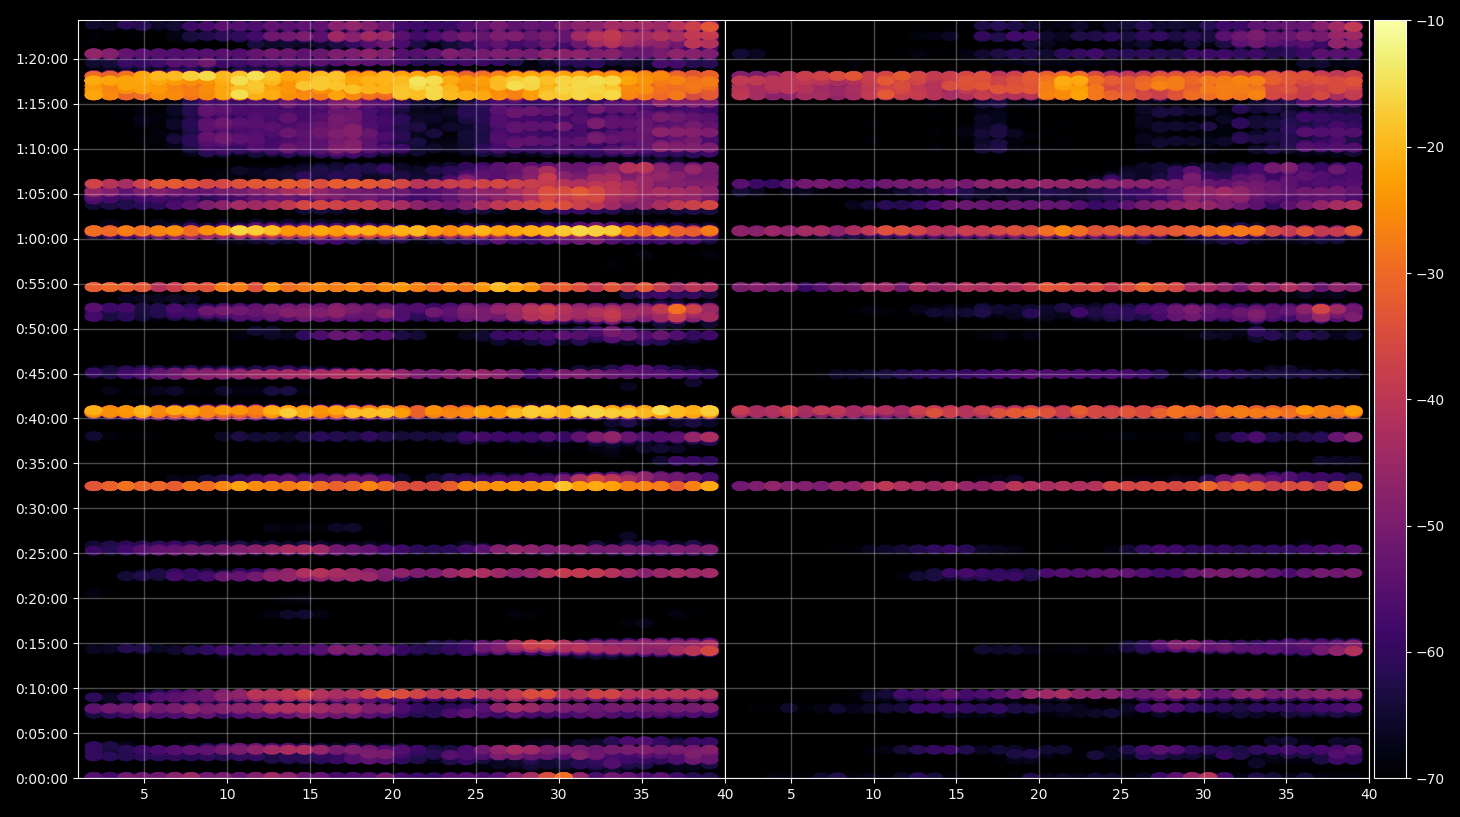Click the -40 colorbar tick label
This screenshot has height=817, width=1460.
(x=1429, y=400)
